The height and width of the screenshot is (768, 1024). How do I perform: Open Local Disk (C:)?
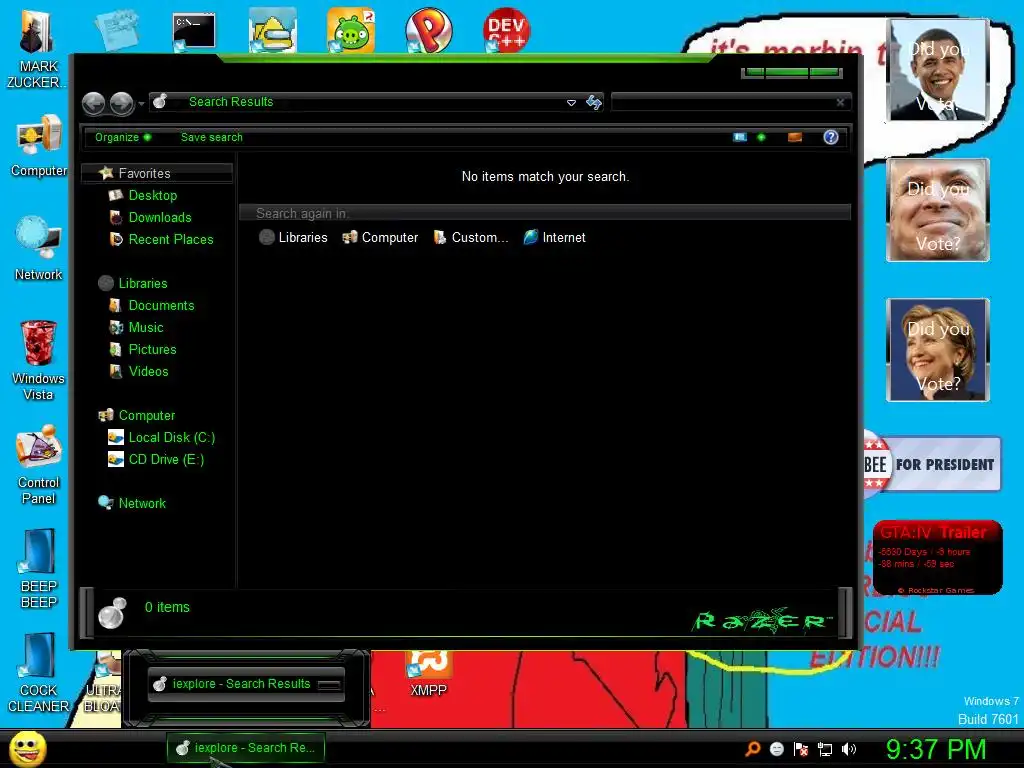click(x=172, y=438)
